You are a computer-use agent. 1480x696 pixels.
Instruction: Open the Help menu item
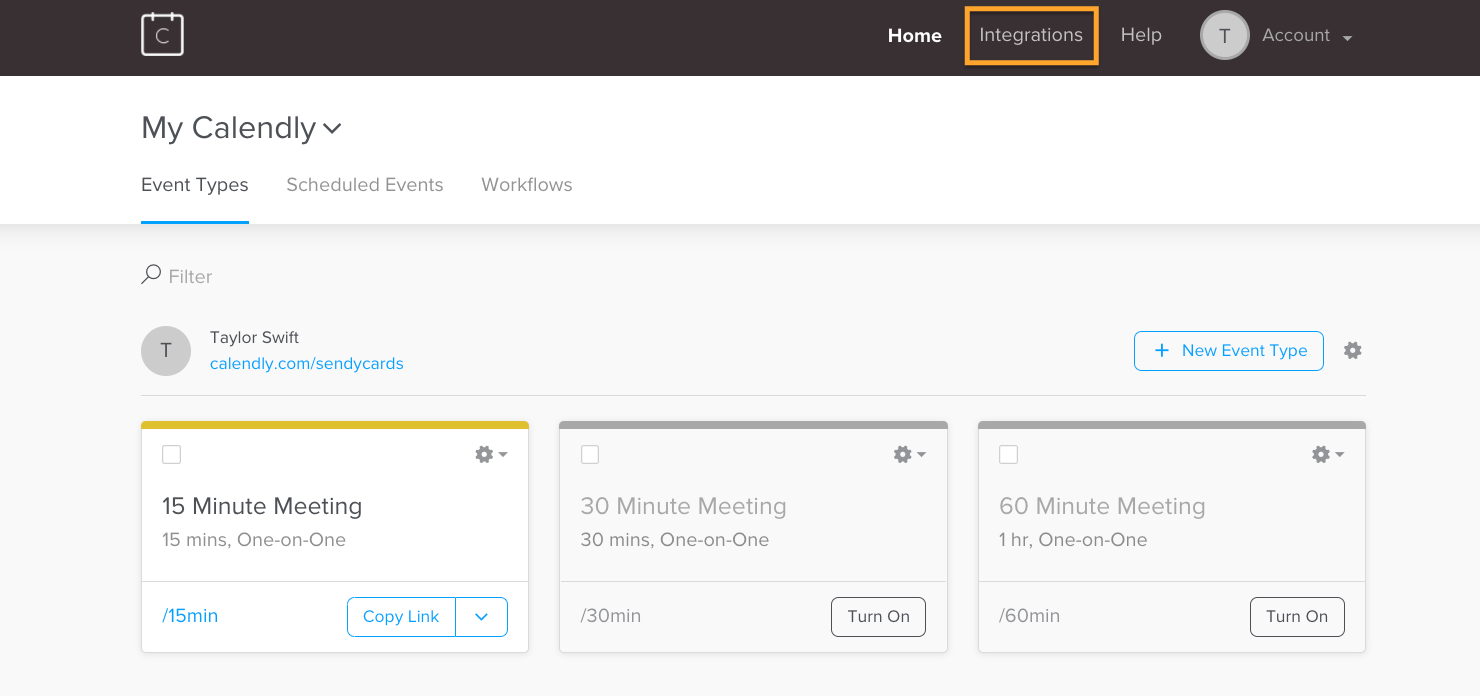tap(1141, 35)
